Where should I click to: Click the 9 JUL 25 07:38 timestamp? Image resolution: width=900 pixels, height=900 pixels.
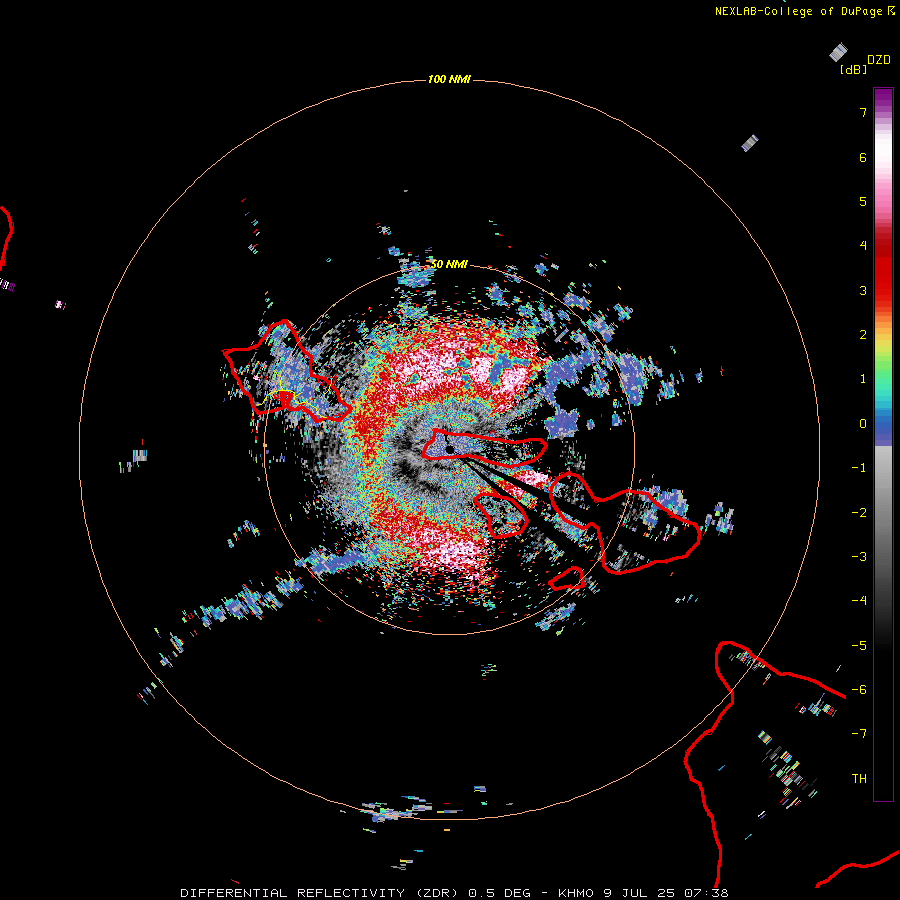click(x=666, y=893)
